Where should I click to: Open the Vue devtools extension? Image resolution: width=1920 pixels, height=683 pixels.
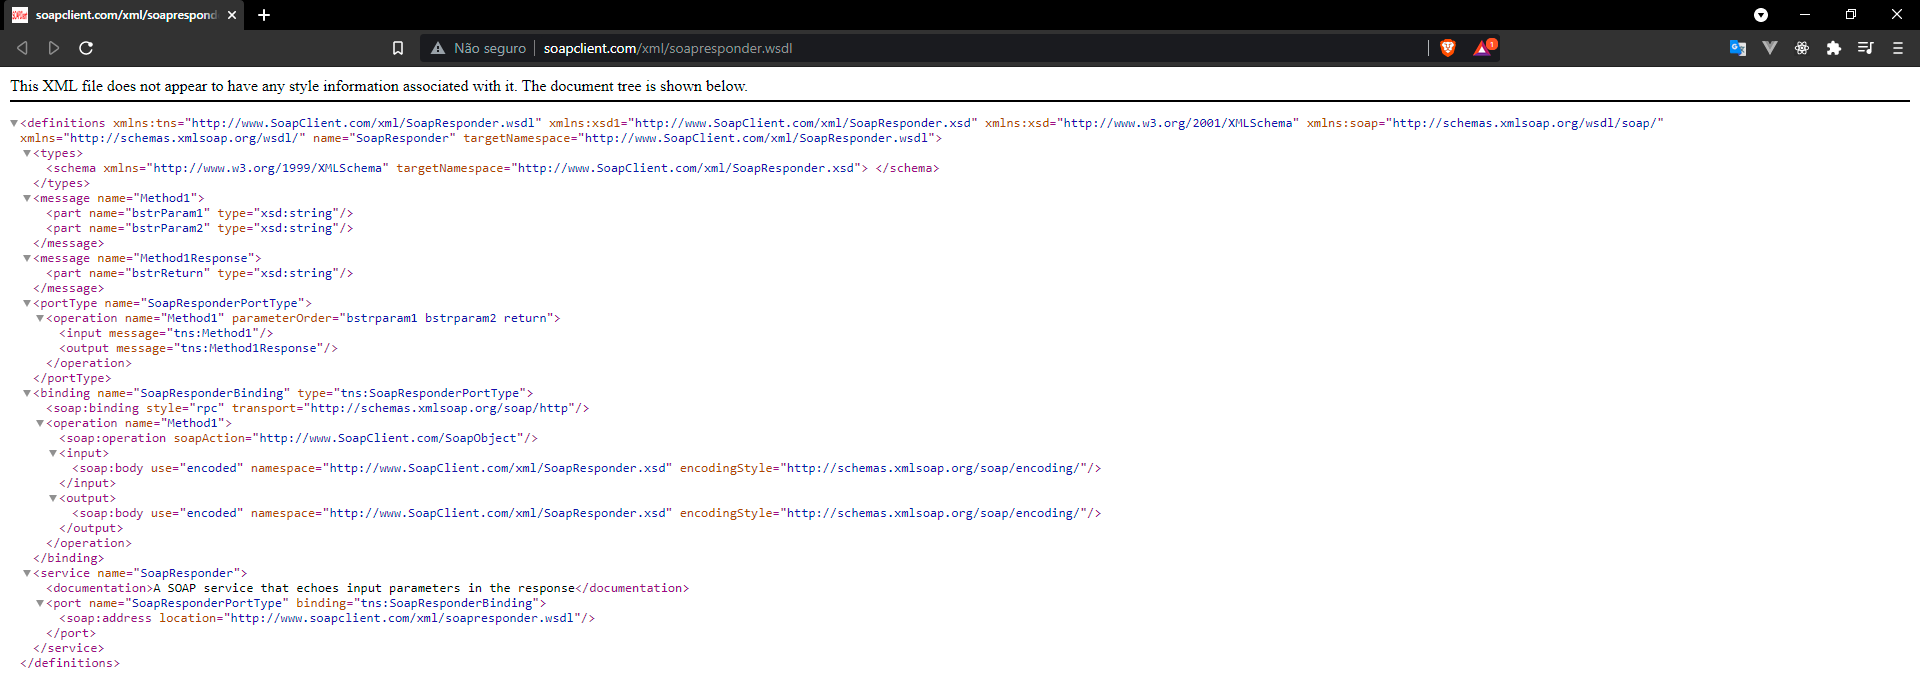point(1770,48)
